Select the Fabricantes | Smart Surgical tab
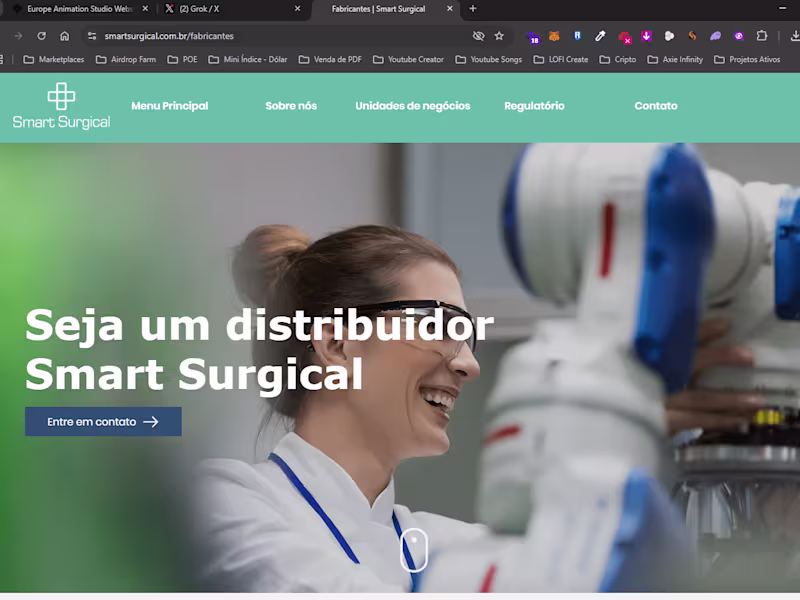This screenshot has width=800, height=600. [x=385, y=9]
